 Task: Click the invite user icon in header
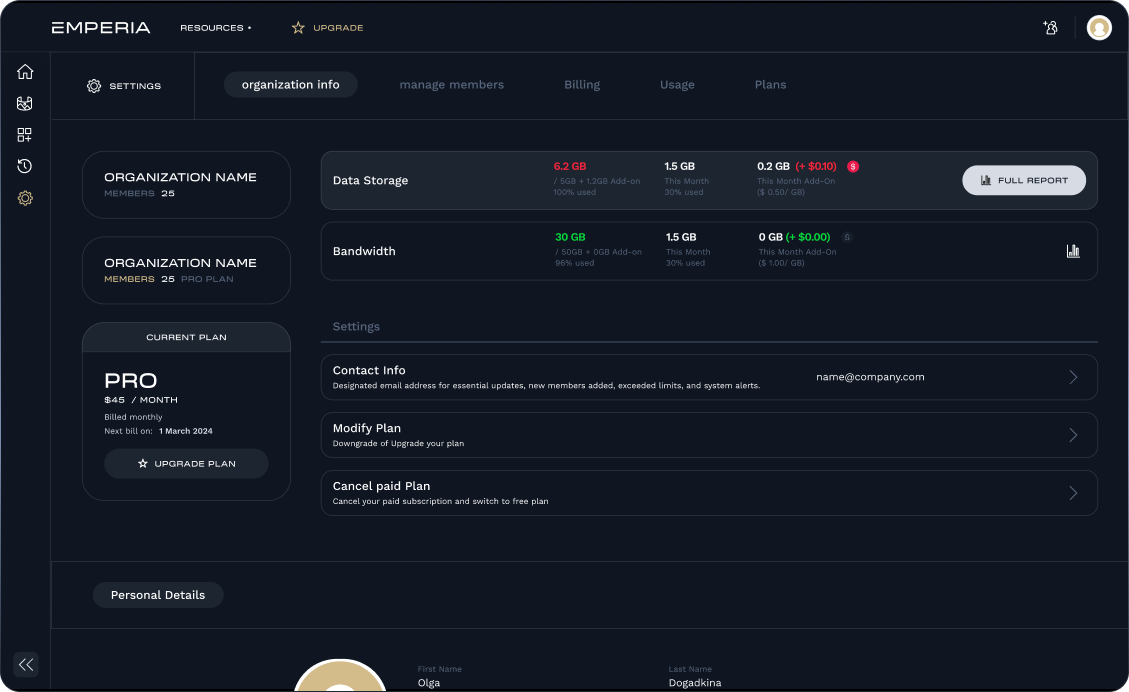coord(1050,28)
